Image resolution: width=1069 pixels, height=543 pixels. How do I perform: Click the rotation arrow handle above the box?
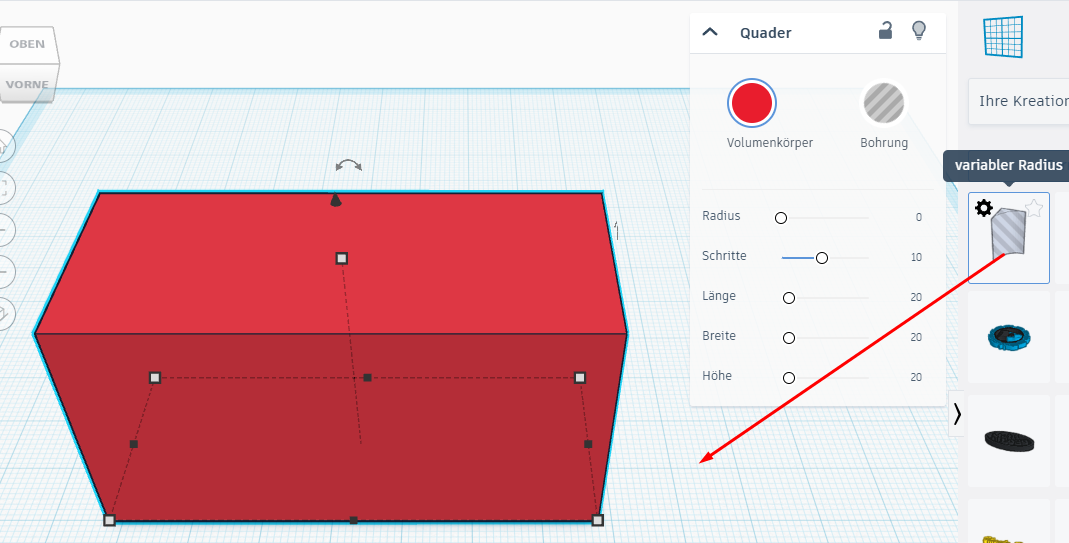(x=348, y=166)
